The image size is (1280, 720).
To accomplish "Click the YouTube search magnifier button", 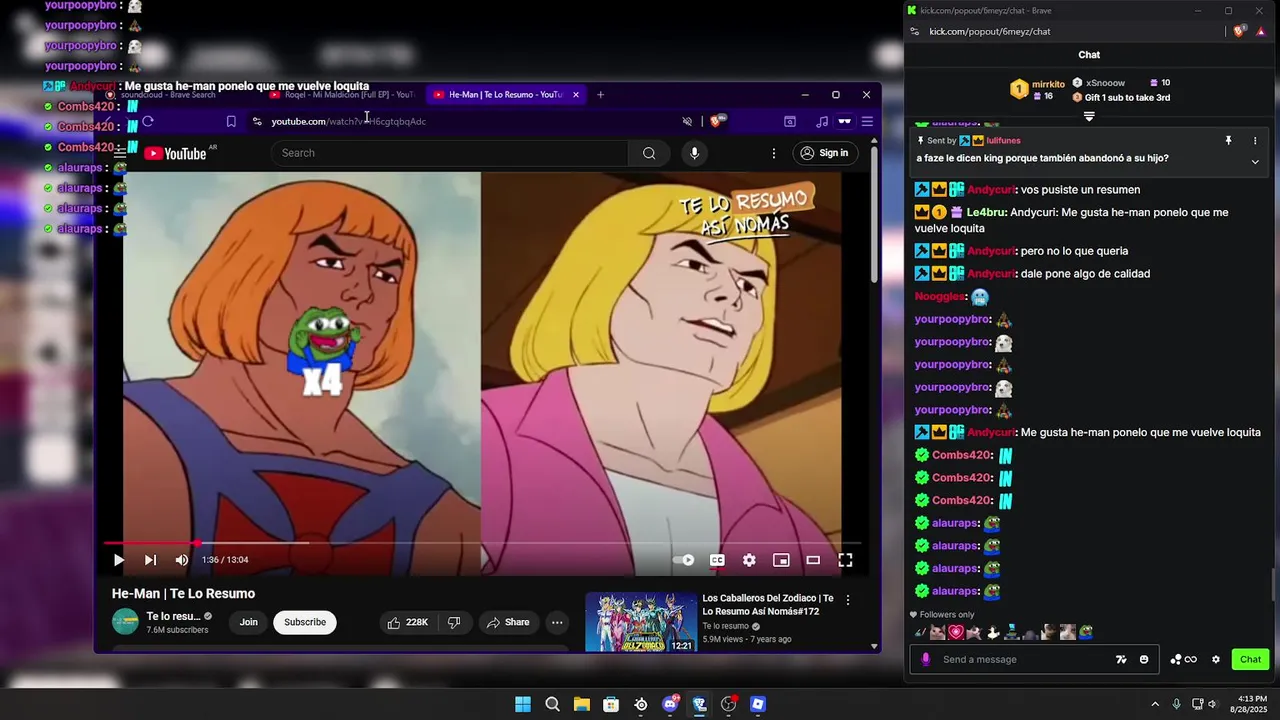I will [x=649, y=153].
